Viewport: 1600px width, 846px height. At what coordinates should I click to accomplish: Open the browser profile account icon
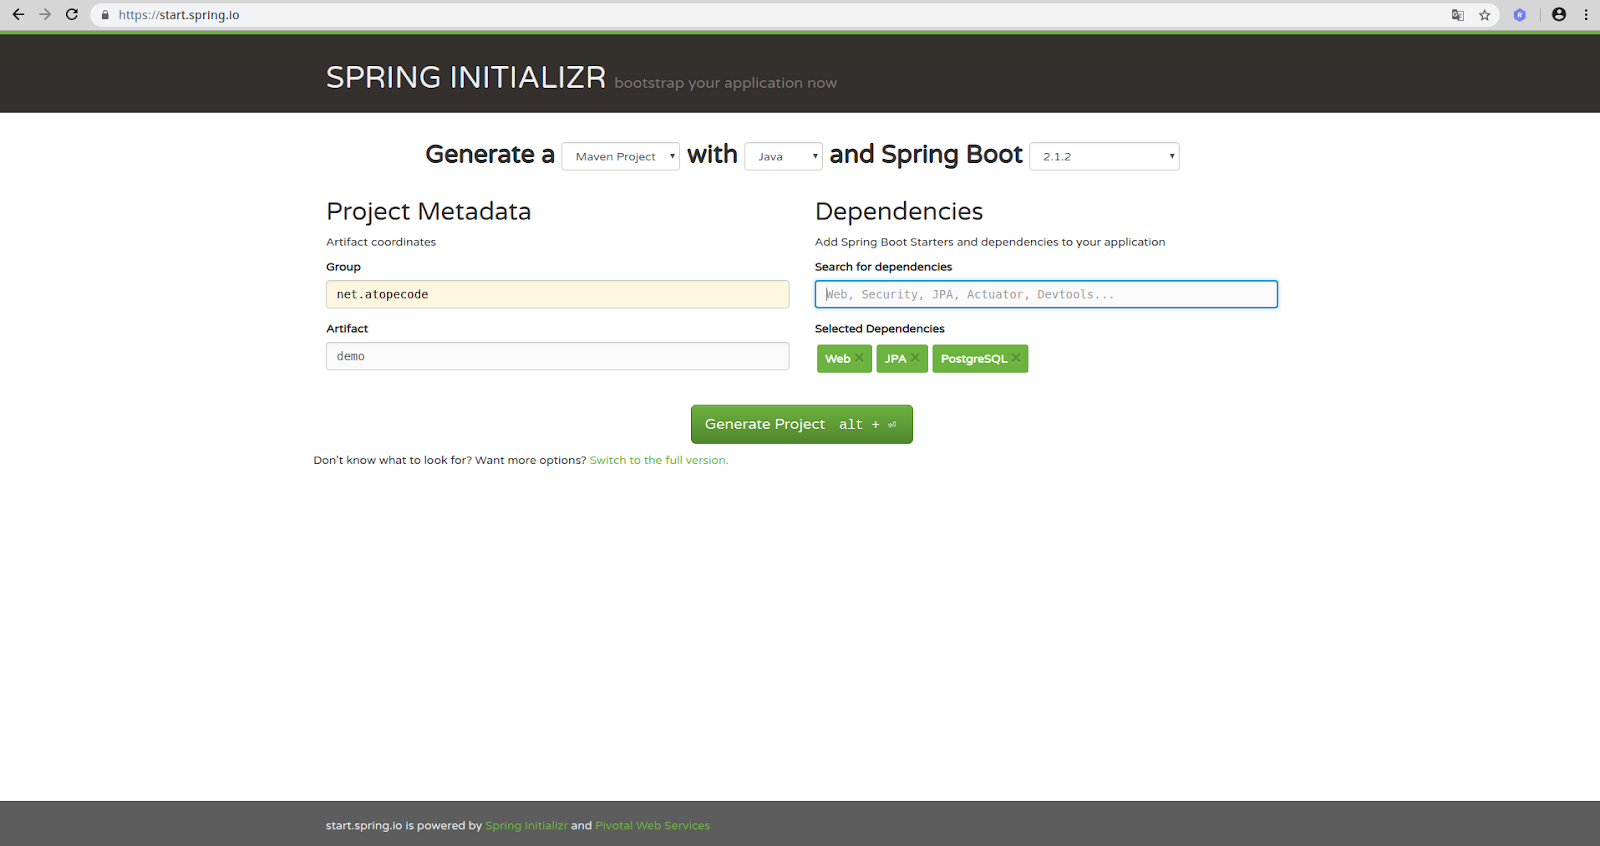click(1559, 15)
